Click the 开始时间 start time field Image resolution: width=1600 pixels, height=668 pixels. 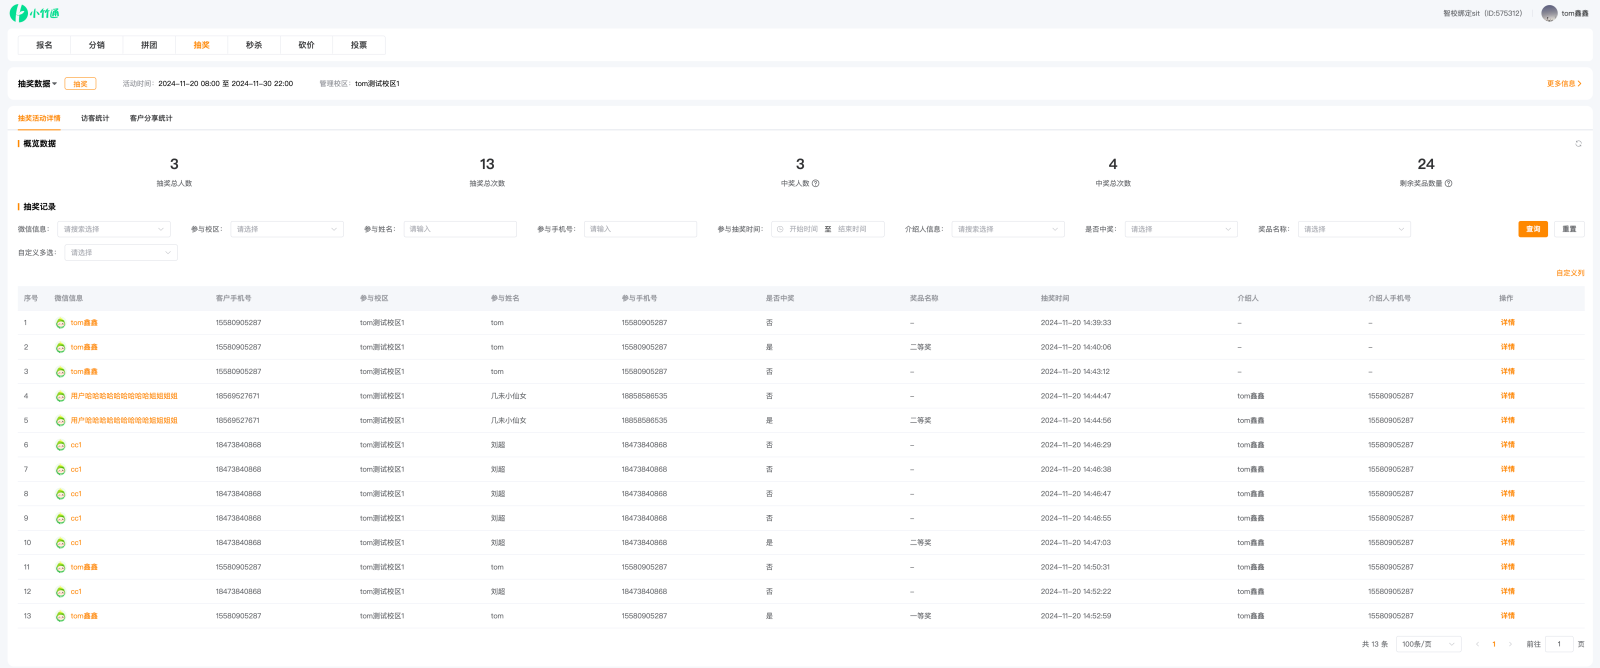(x=803, y=229)
